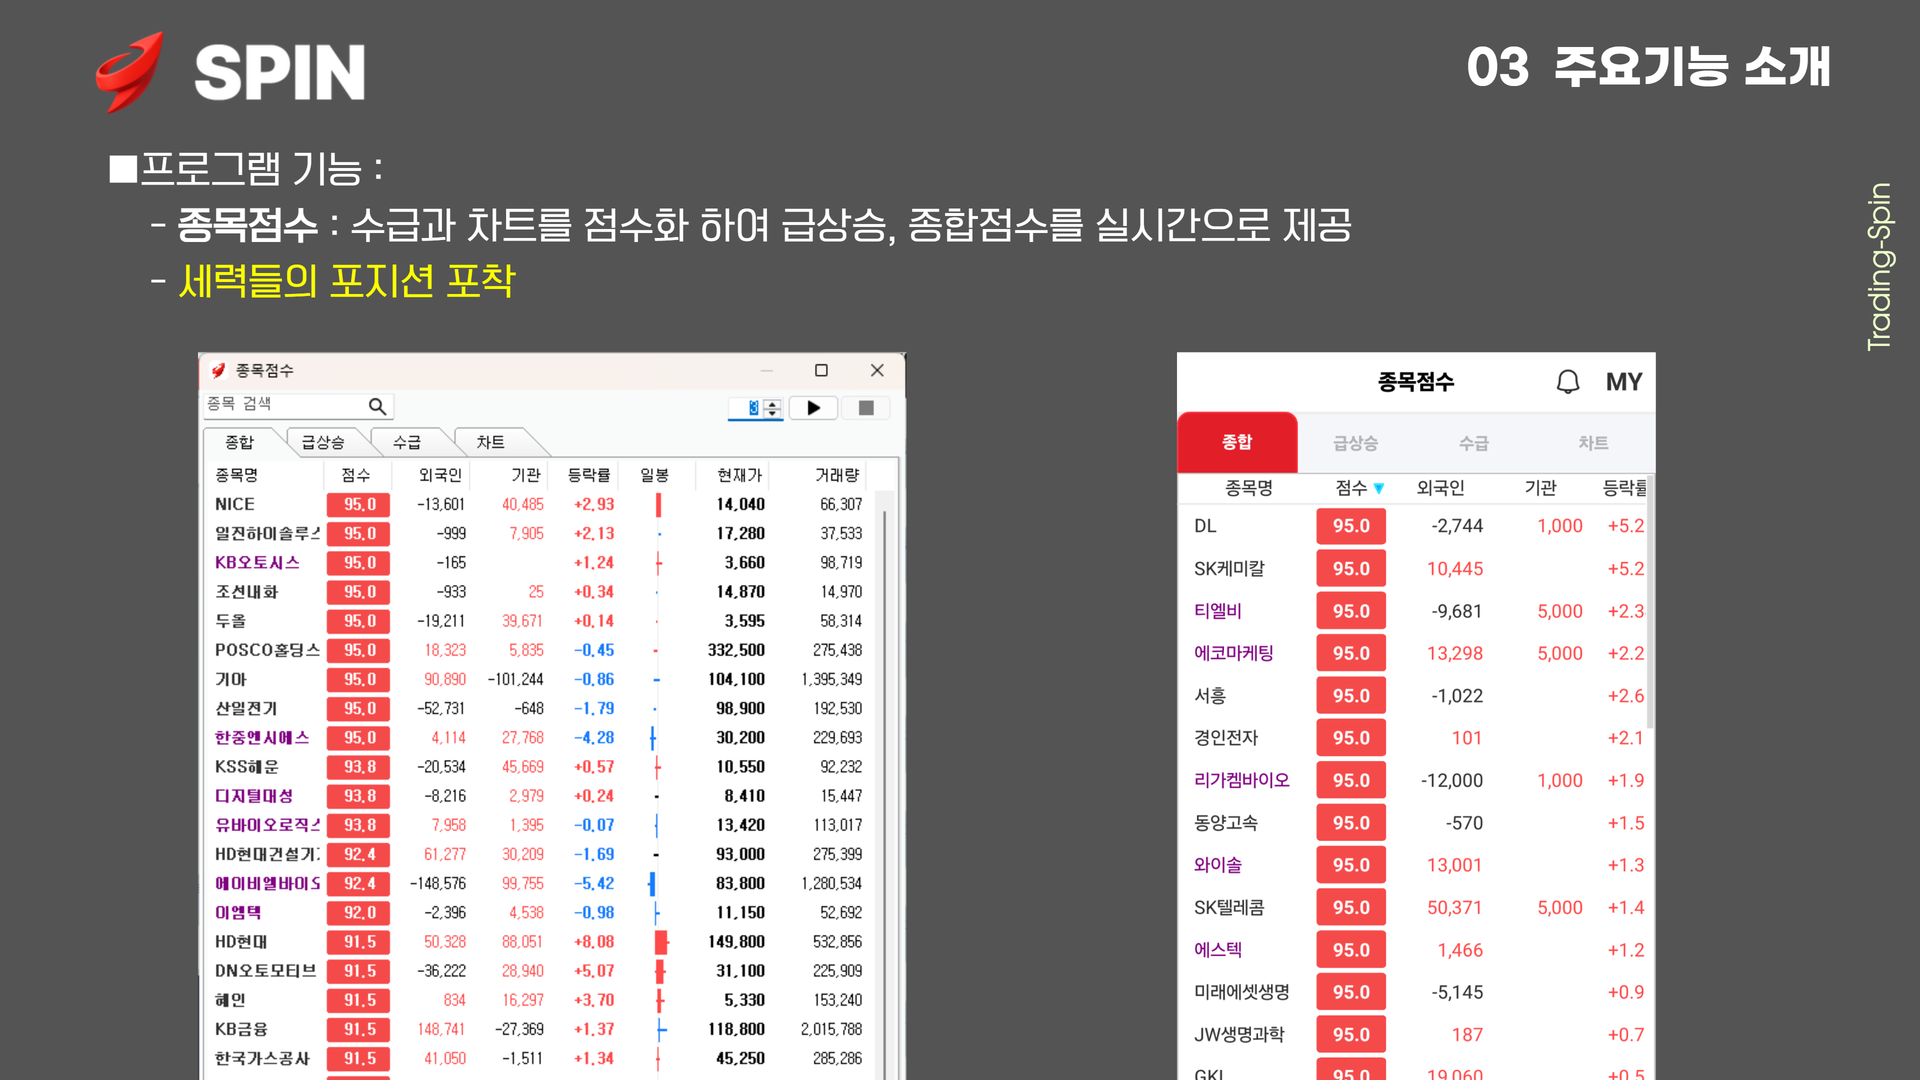
Task: Click the 거래량 column header
Action: point(837,475)
